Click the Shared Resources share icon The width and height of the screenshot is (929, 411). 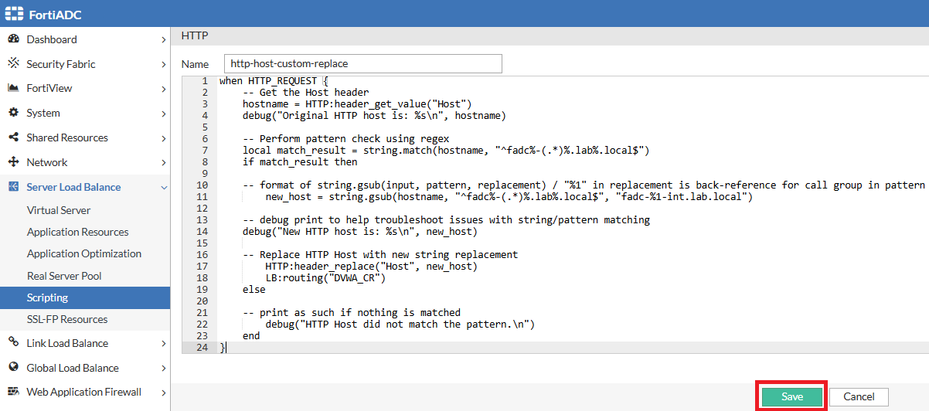(14, 137)
